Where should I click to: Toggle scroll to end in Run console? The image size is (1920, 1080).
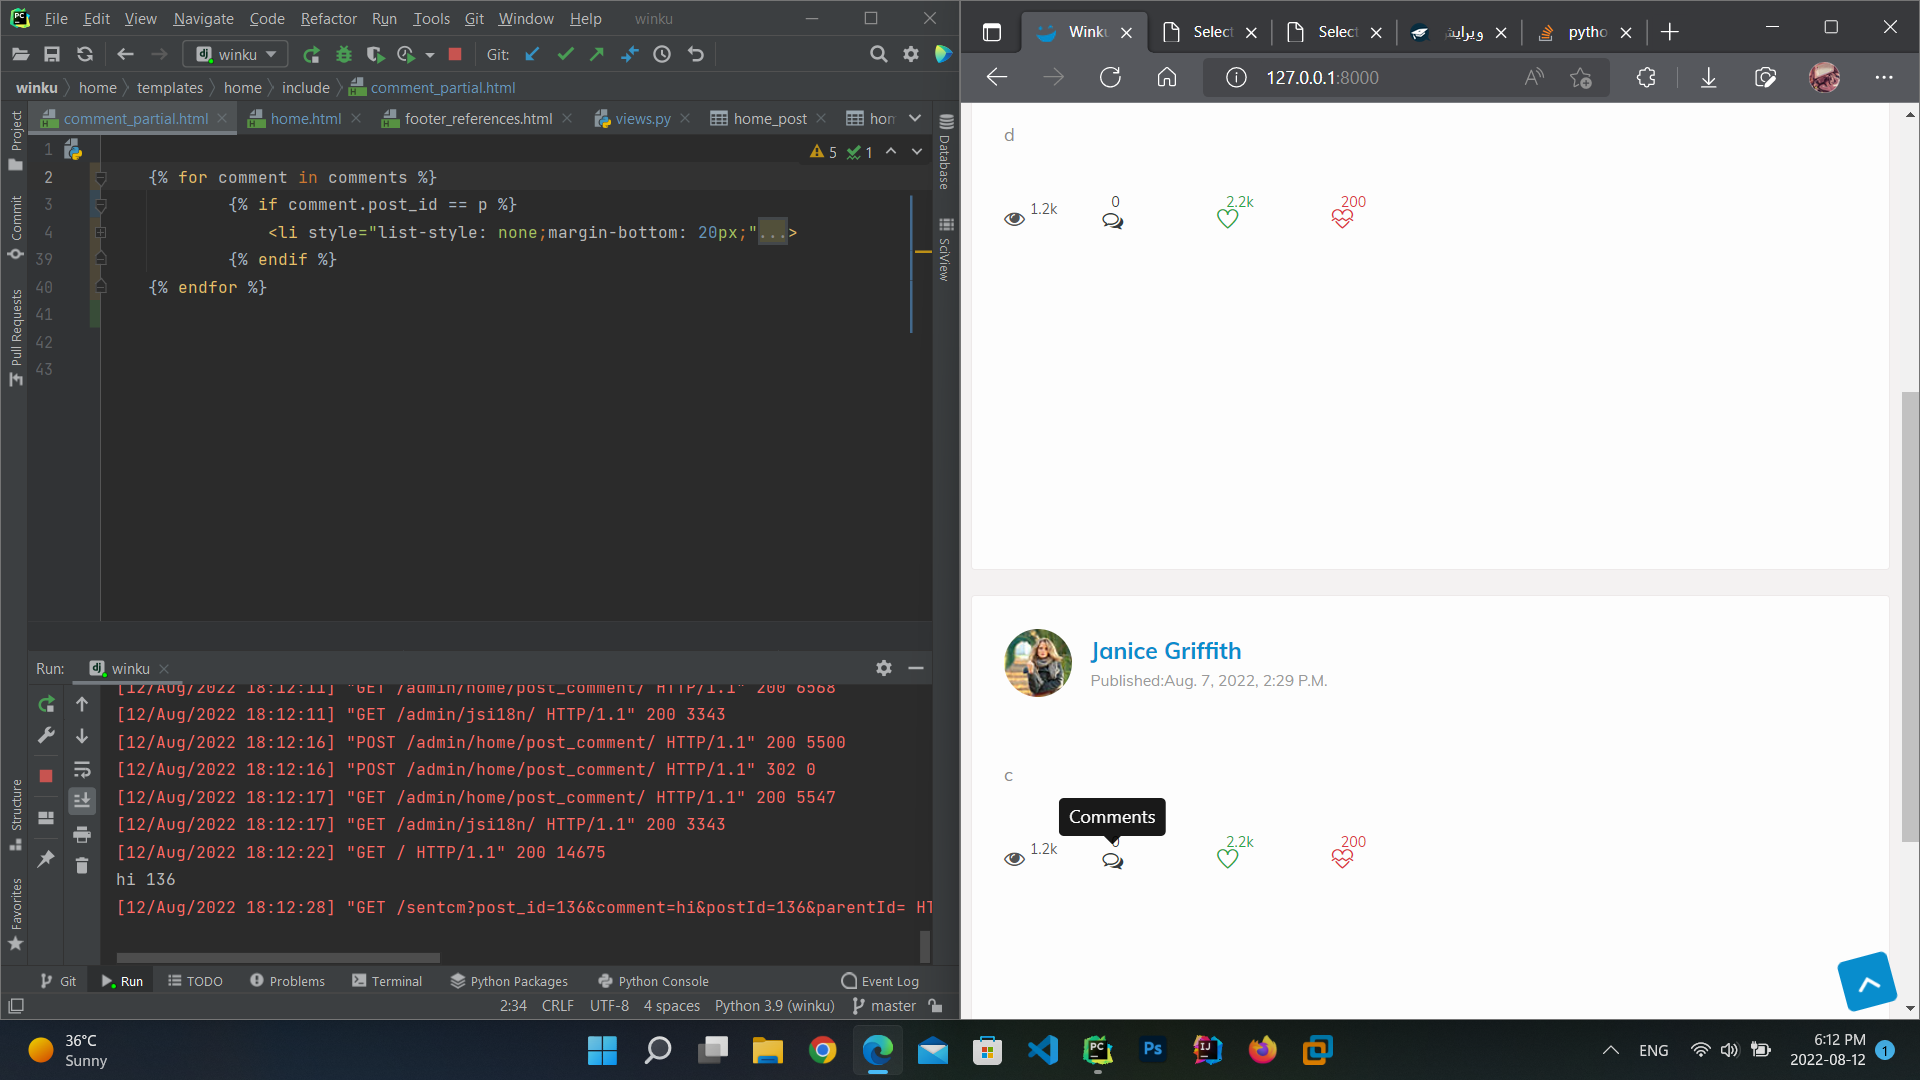point(82,800)
